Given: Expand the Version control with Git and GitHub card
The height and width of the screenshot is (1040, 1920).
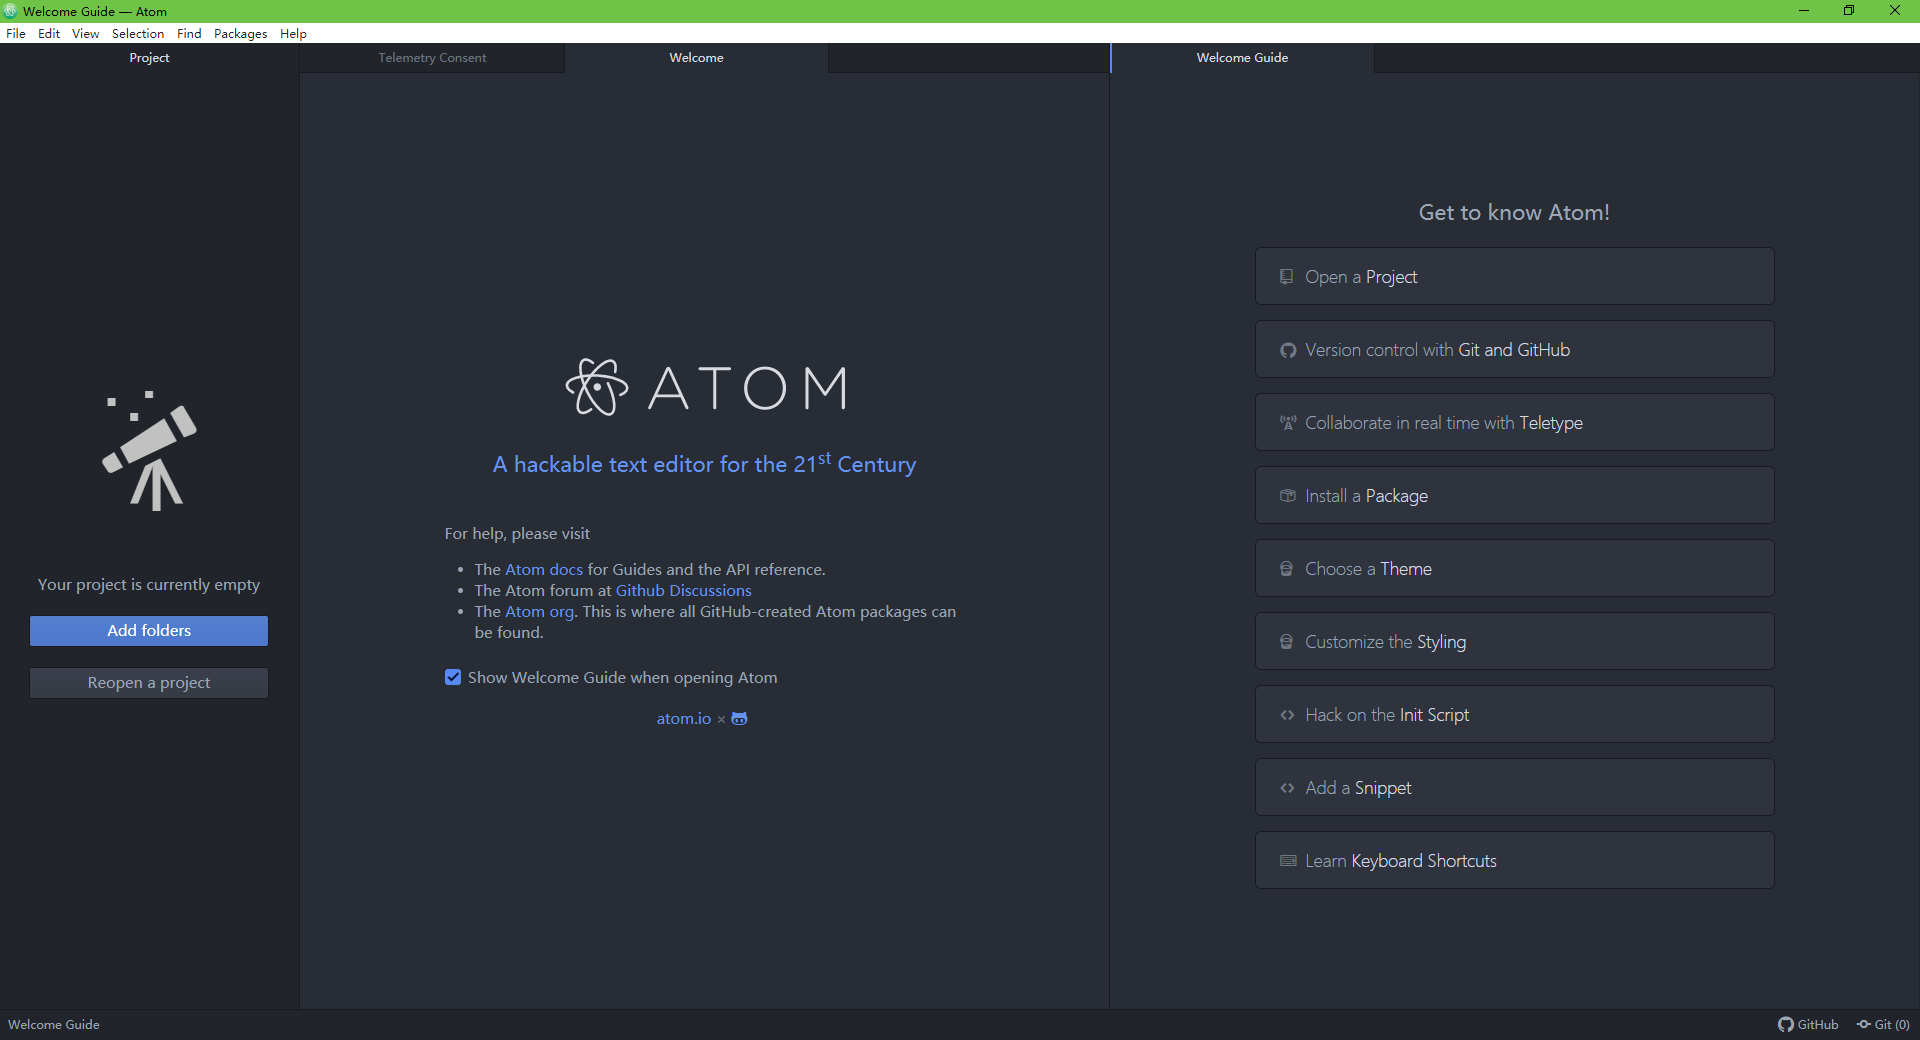Looking at the screenshot, I should 1514,350.
